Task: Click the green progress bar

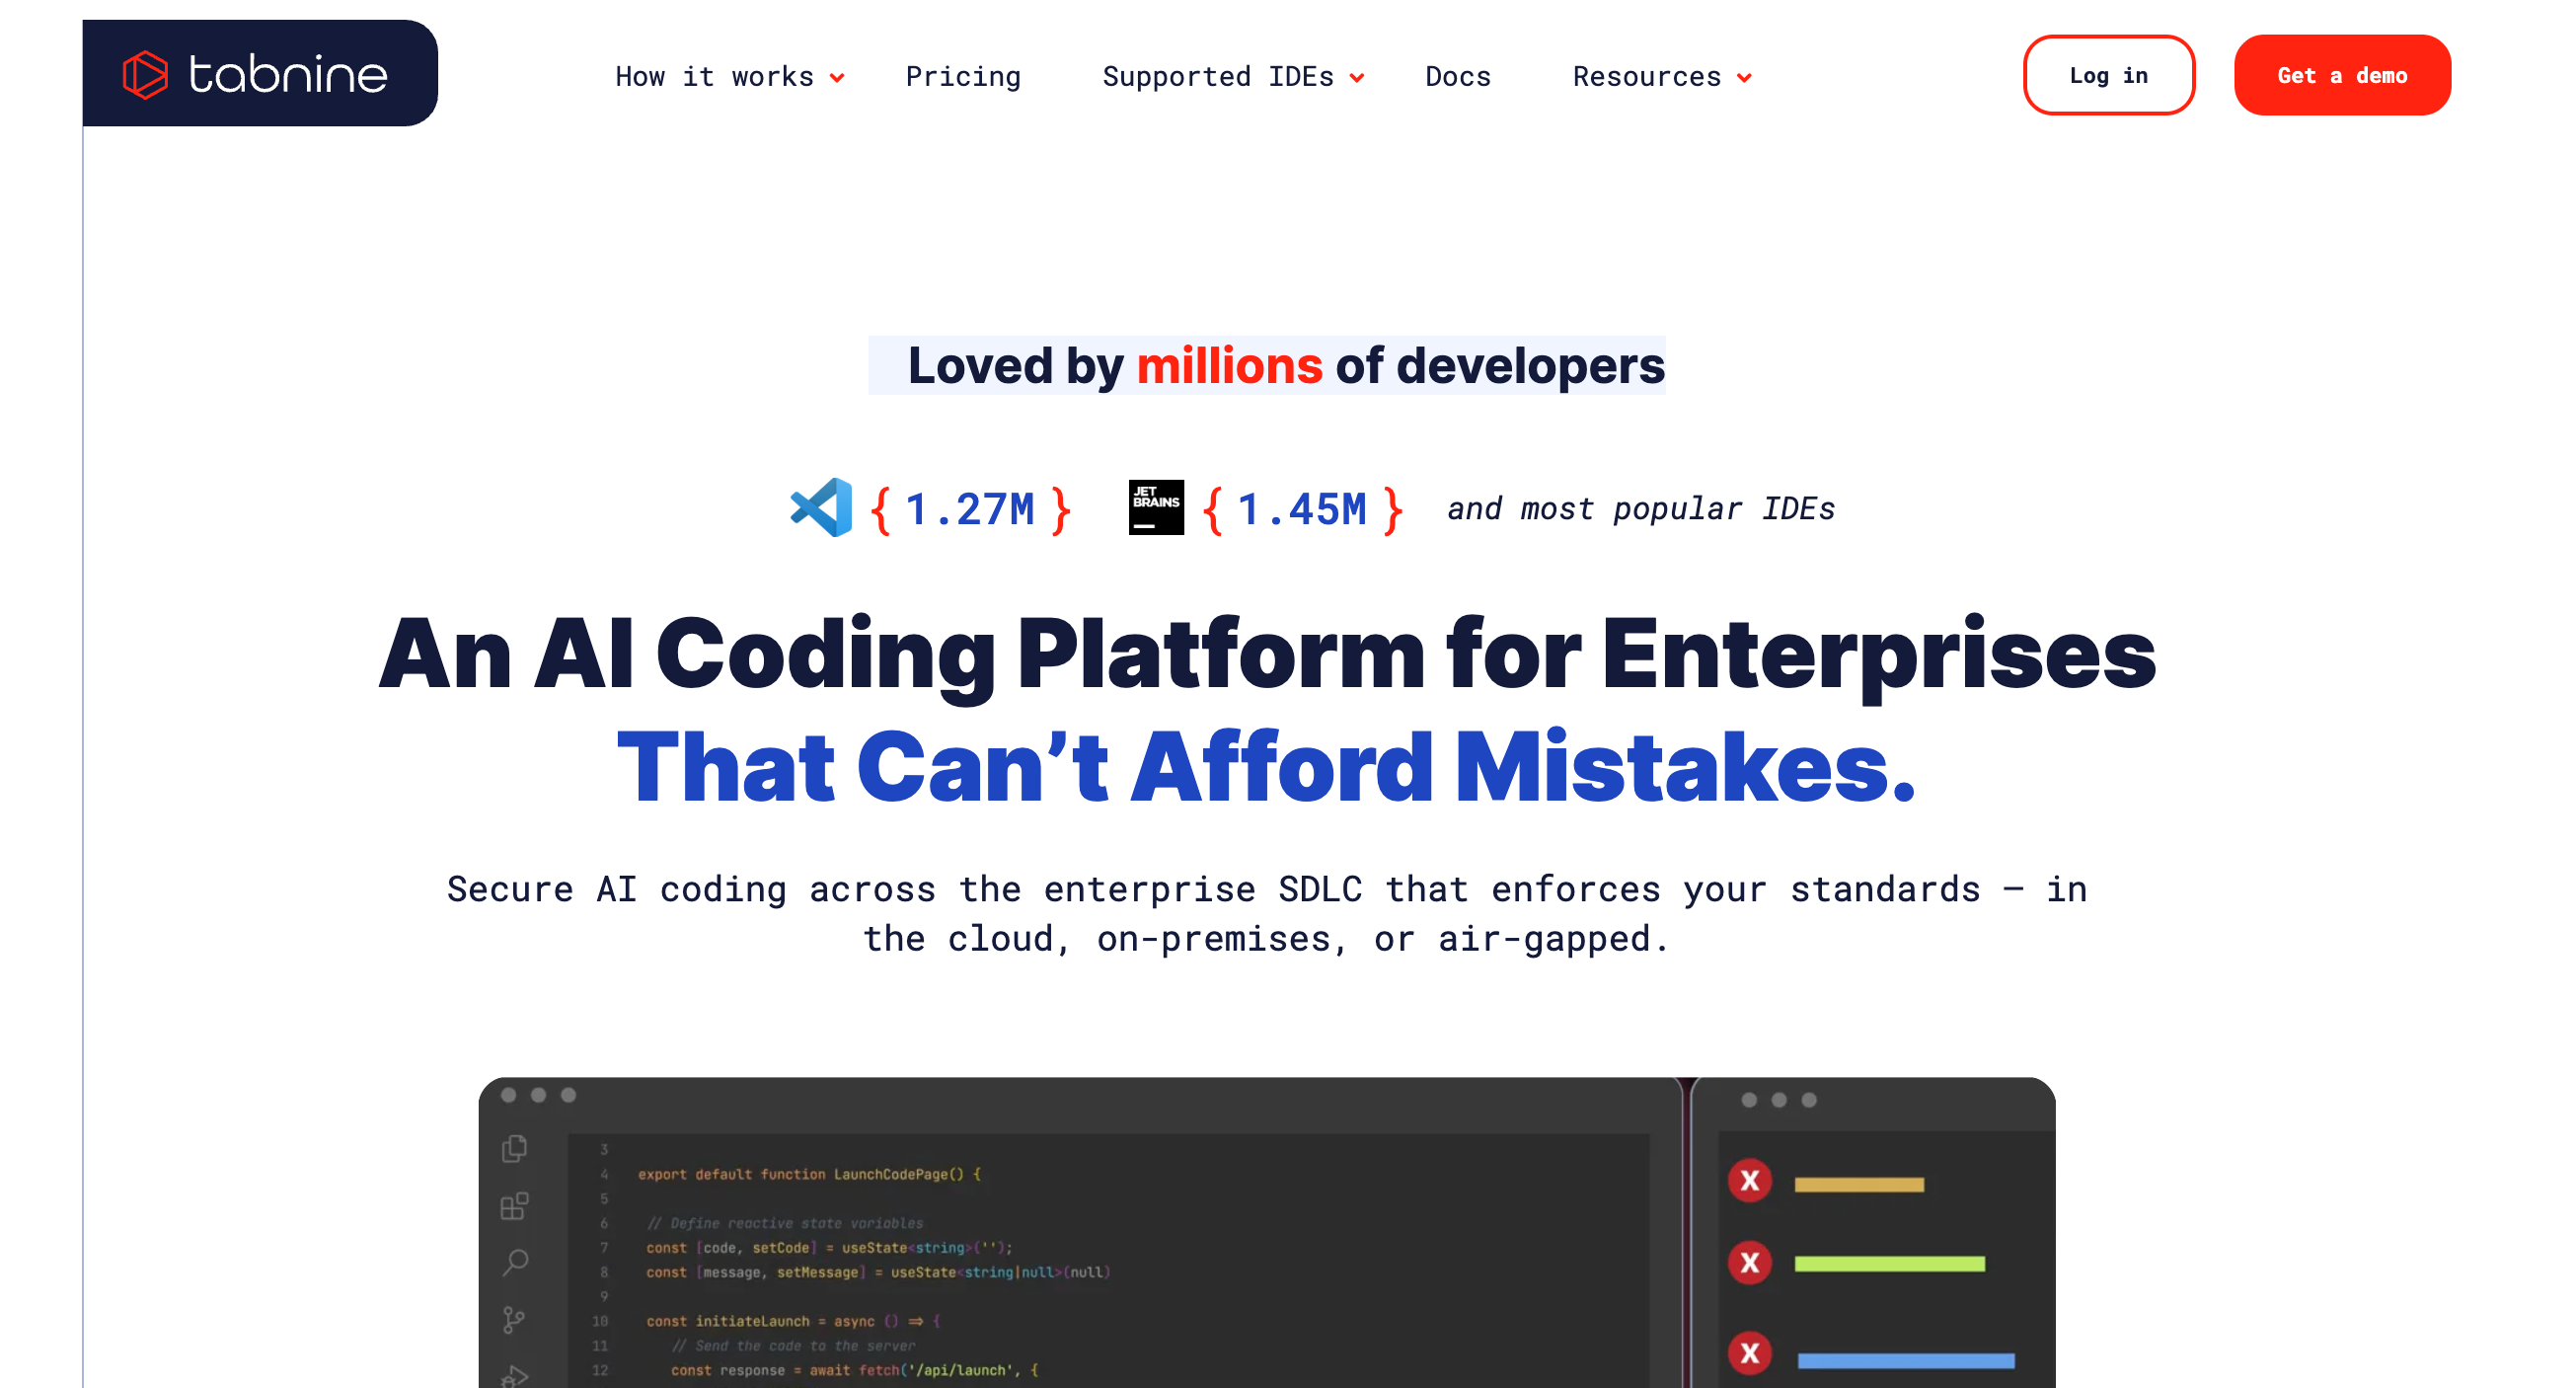Action: pos(1889,1264)
